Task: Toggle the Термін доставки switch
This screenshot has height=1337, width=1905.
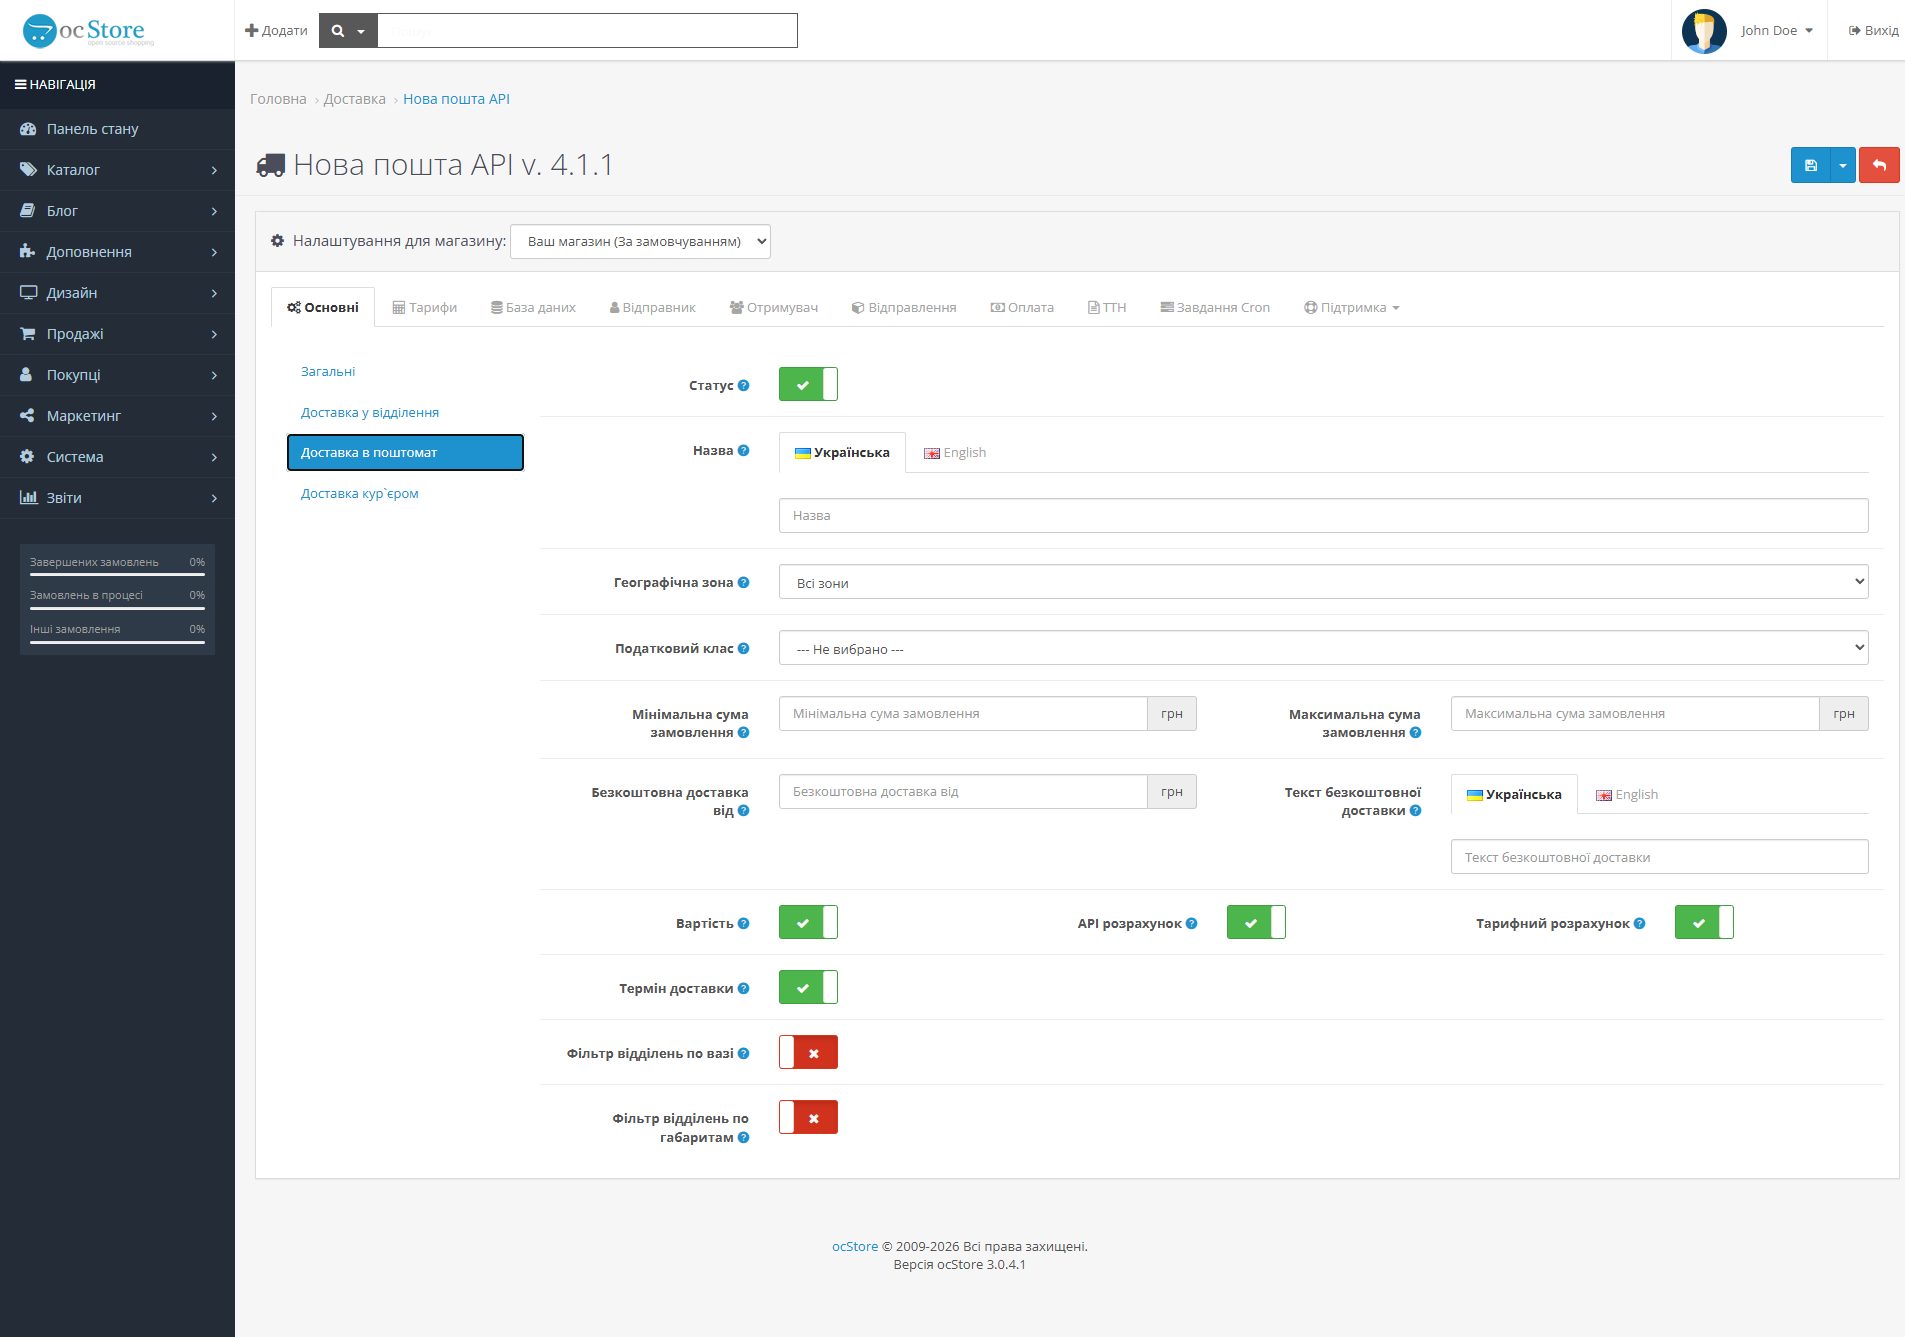Action: 808,987
